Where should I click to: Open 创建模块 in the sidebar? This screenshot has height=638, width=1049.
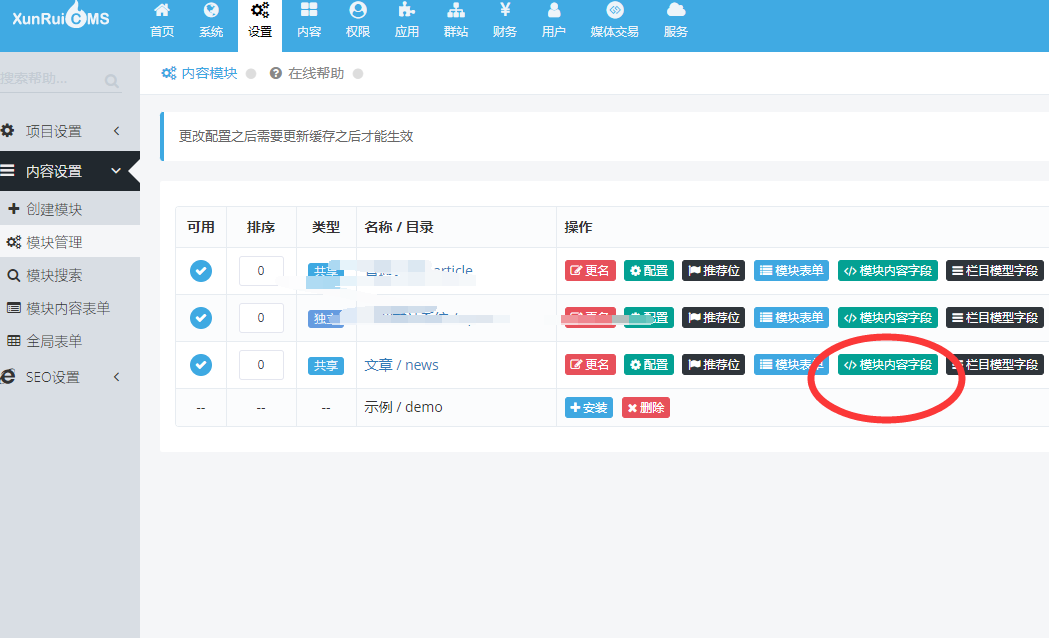pyautogui.click(x=70, y=209)
